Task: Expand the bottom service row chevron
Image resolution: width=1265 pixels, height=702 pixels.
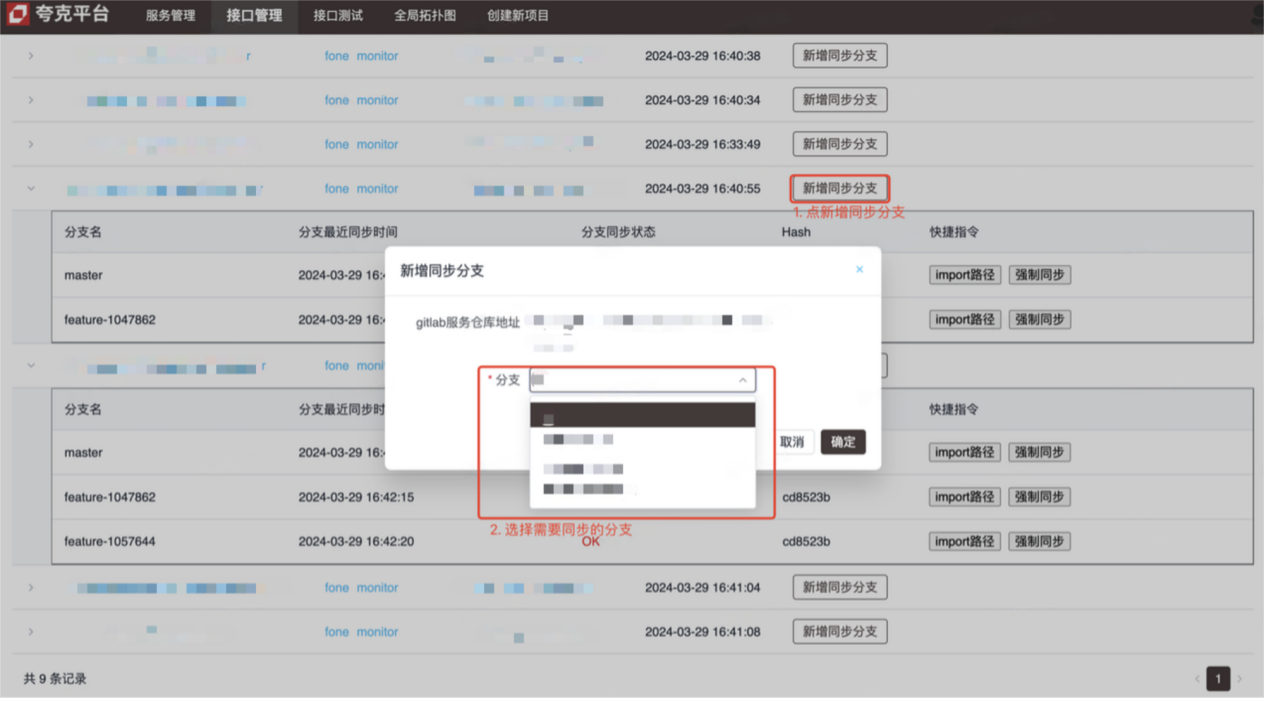Action: [30, 631]
